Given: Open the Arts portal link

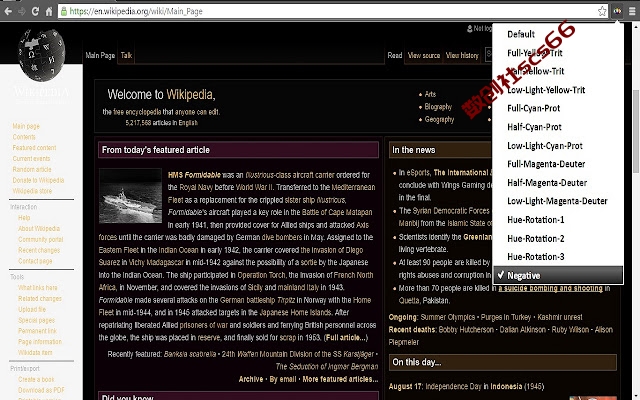Looking at the screenshot, I should click(x=430, y=94).
